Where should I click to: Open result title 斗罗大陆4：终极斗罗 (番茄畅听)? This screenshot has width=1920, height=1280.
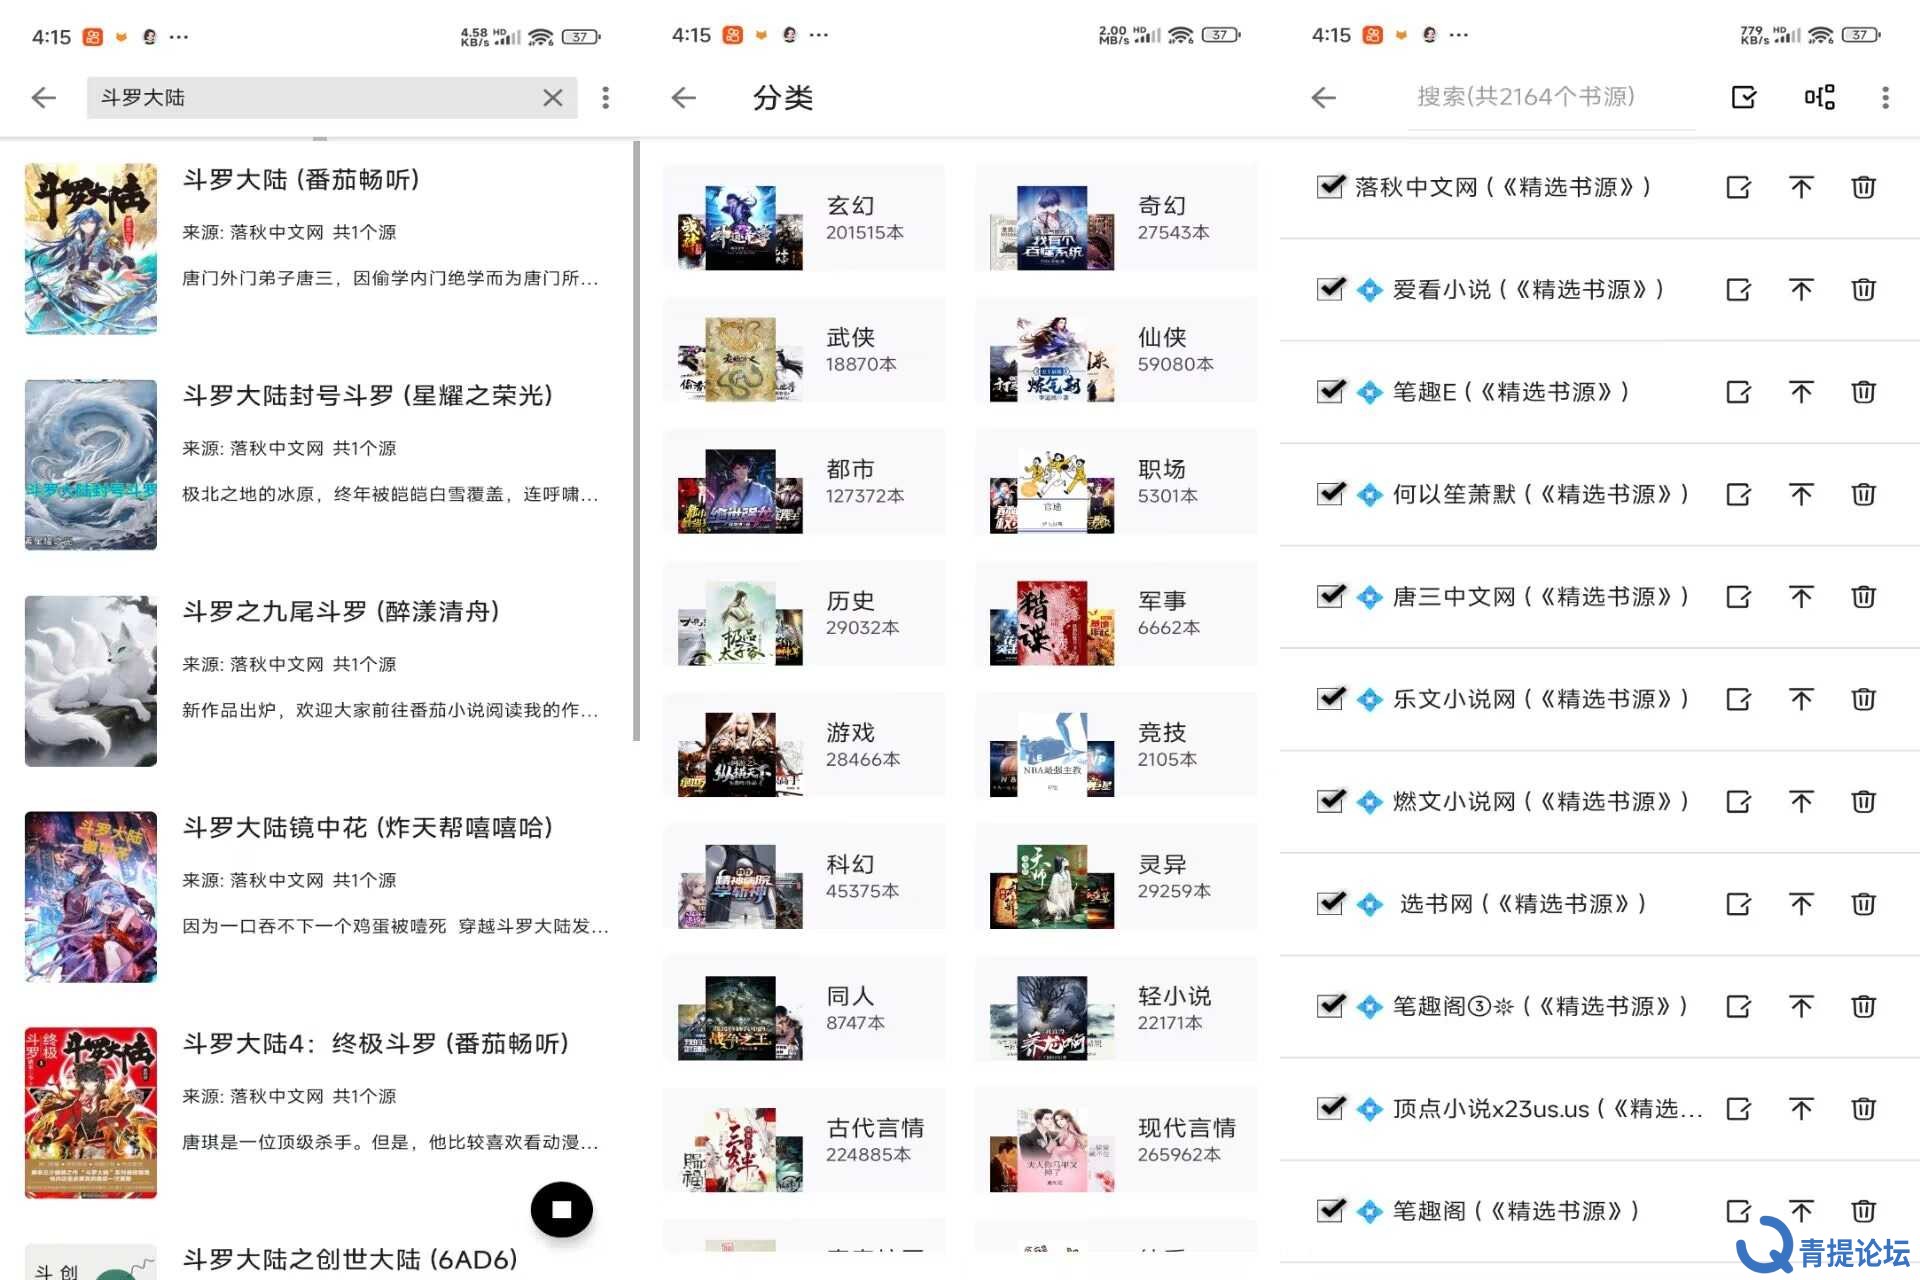pyautogui.click(x=376, y=1044)
